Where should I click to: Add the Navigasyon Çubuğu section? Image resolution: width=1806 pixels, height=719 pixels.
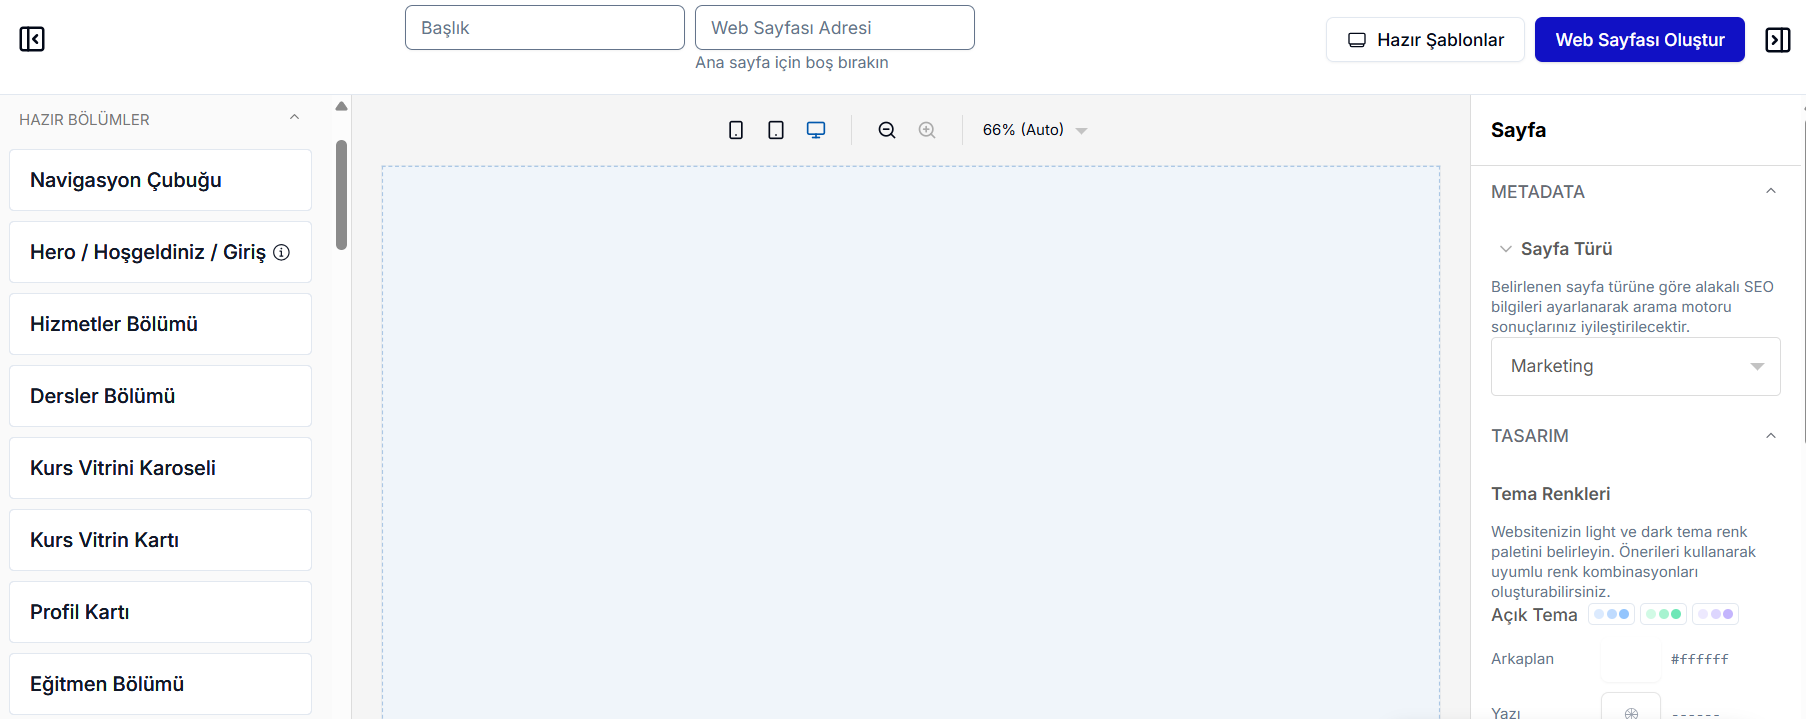point(160,180)
